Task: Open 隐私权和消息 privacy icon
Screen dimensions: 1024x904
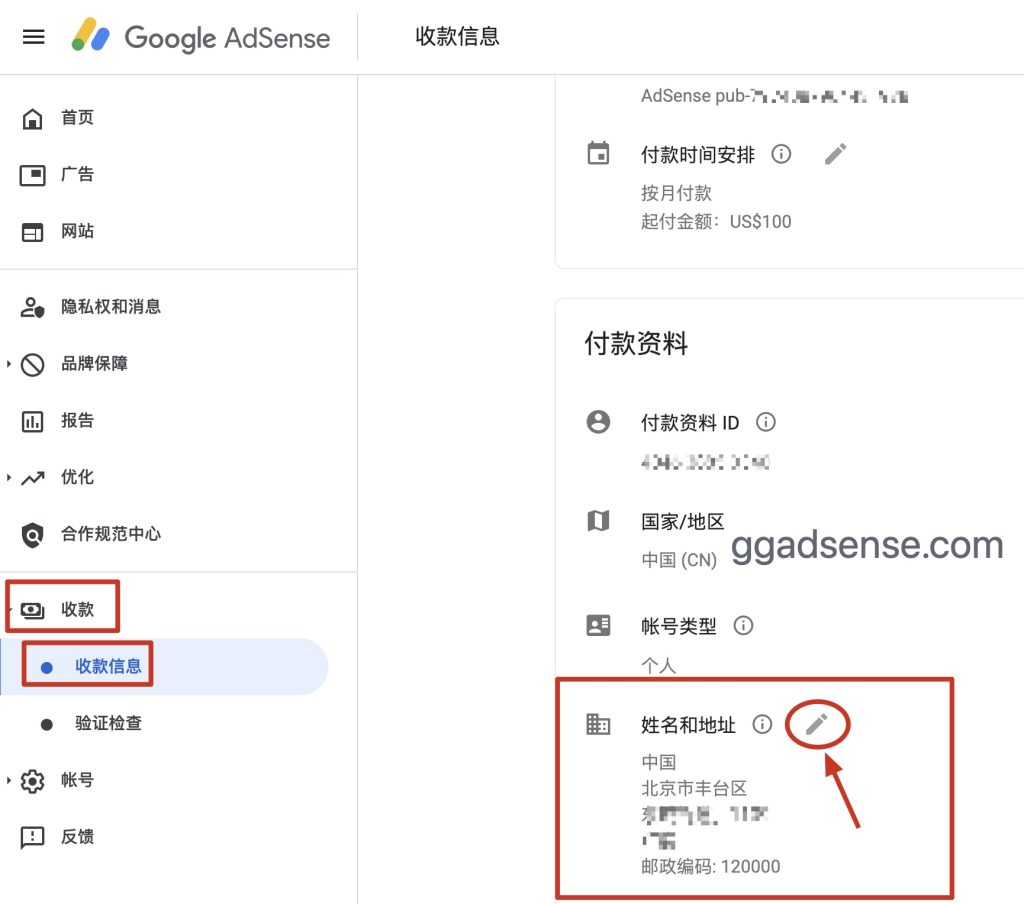Action: click(32, 307)
